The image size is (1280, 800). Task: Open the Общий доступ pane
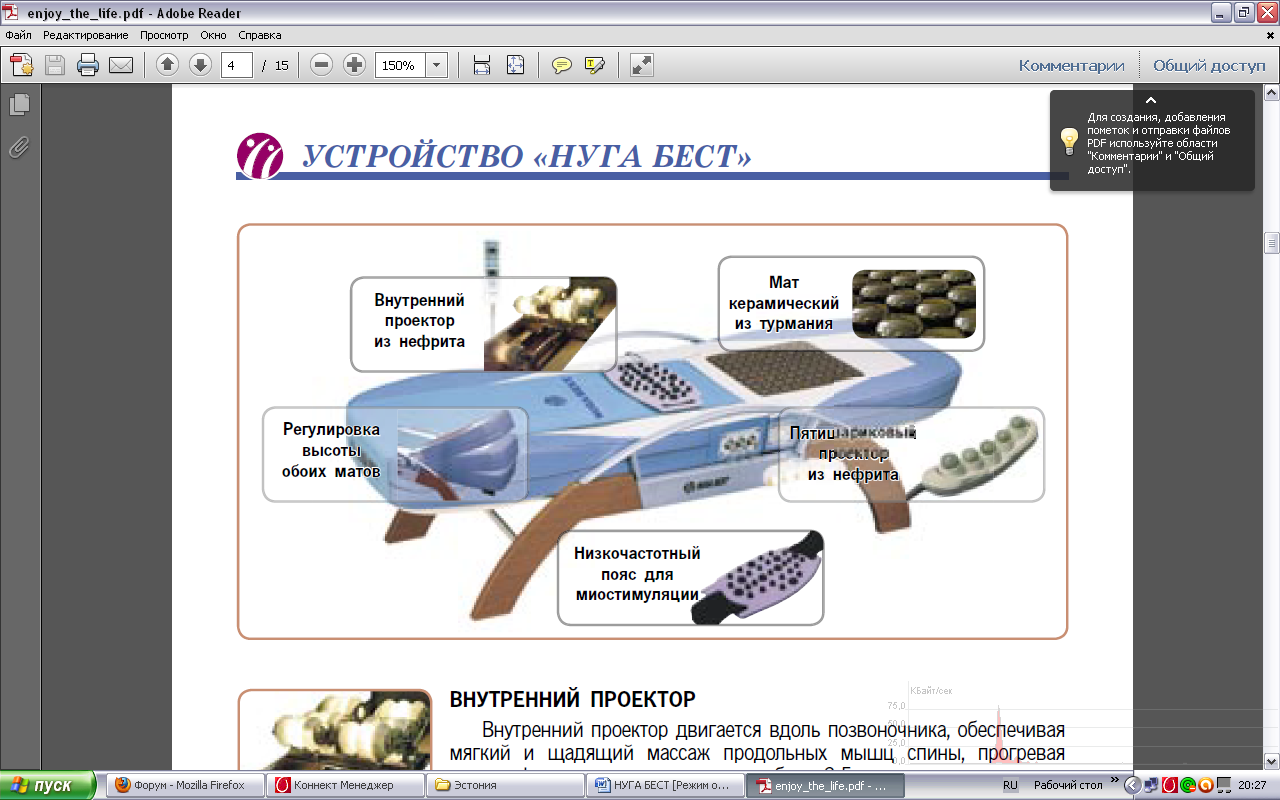[x=1209, y=65]
